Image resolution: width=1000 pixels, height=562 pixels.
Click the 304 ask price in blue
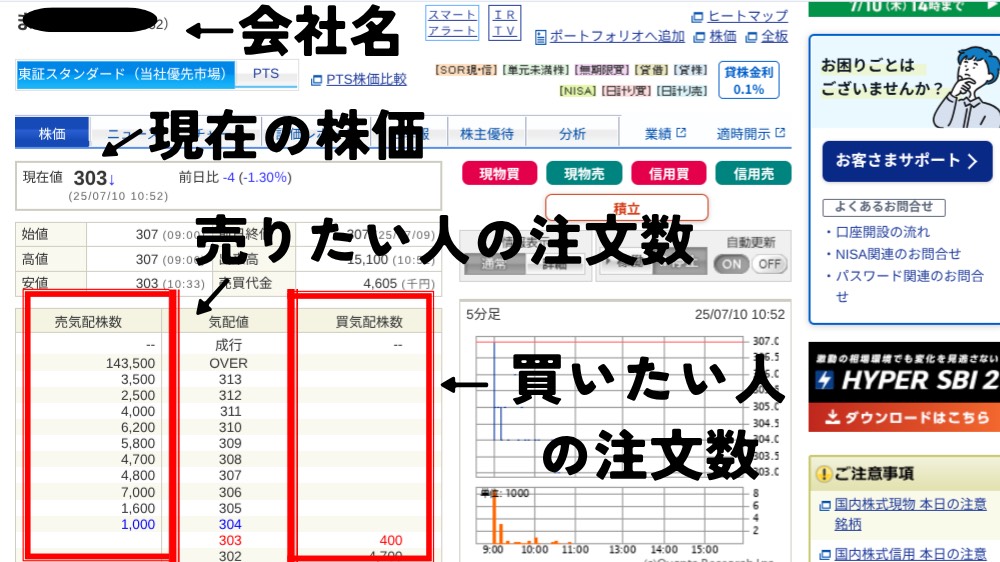[230, 524]
